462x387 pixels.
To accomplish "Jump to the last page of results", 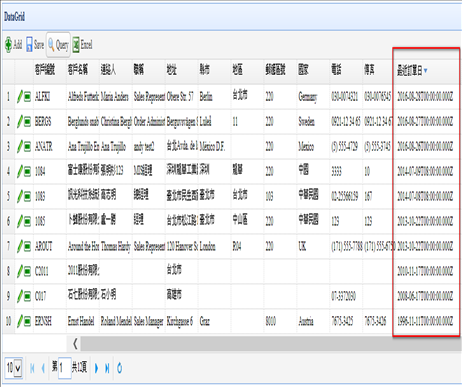I will (107, 368).
